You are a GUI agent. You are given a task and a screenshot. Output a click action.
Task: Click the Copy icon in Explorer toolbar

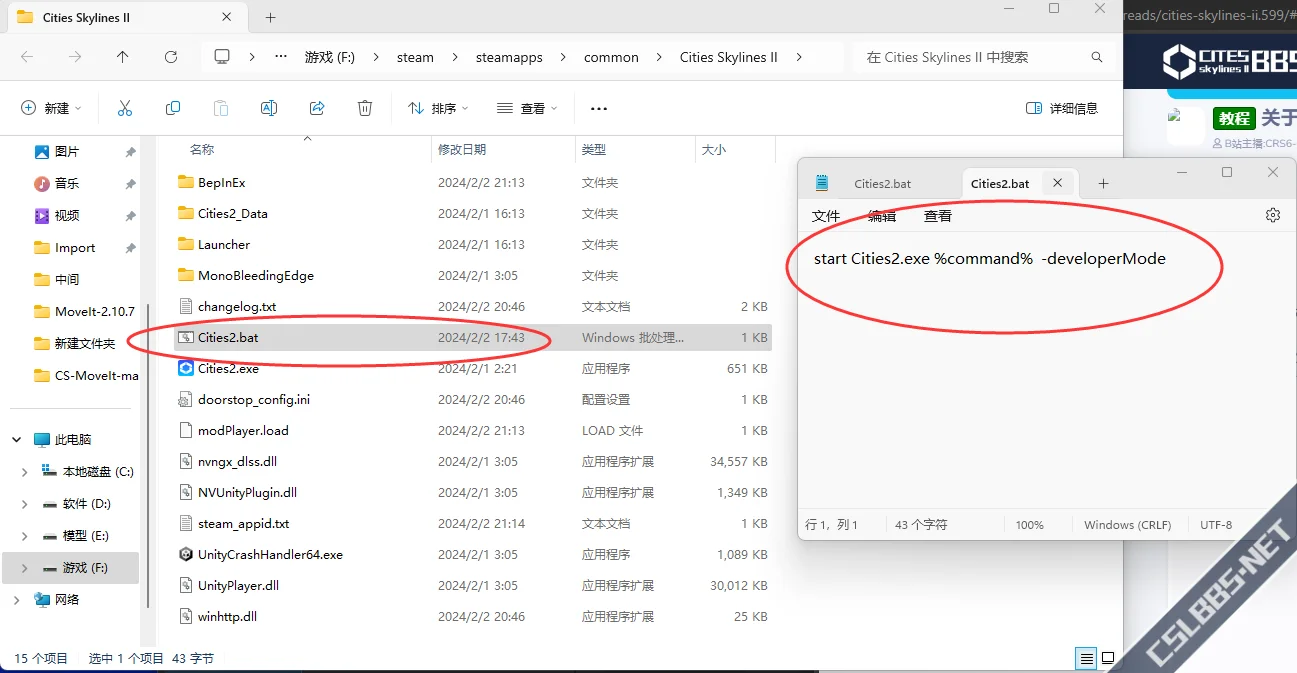[173, 108]
